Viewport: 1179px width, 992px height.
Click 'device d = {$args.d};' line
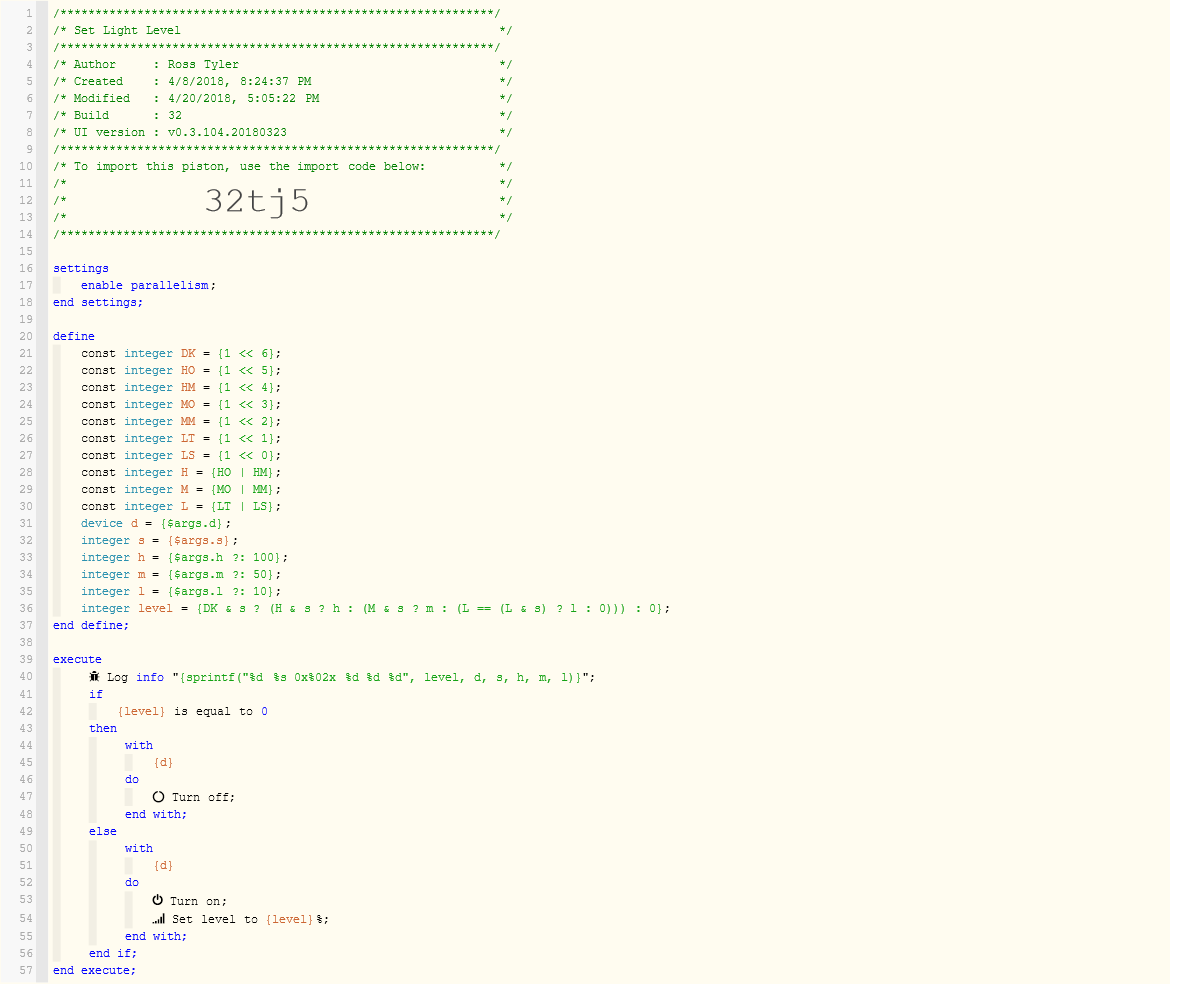(156, 523)
